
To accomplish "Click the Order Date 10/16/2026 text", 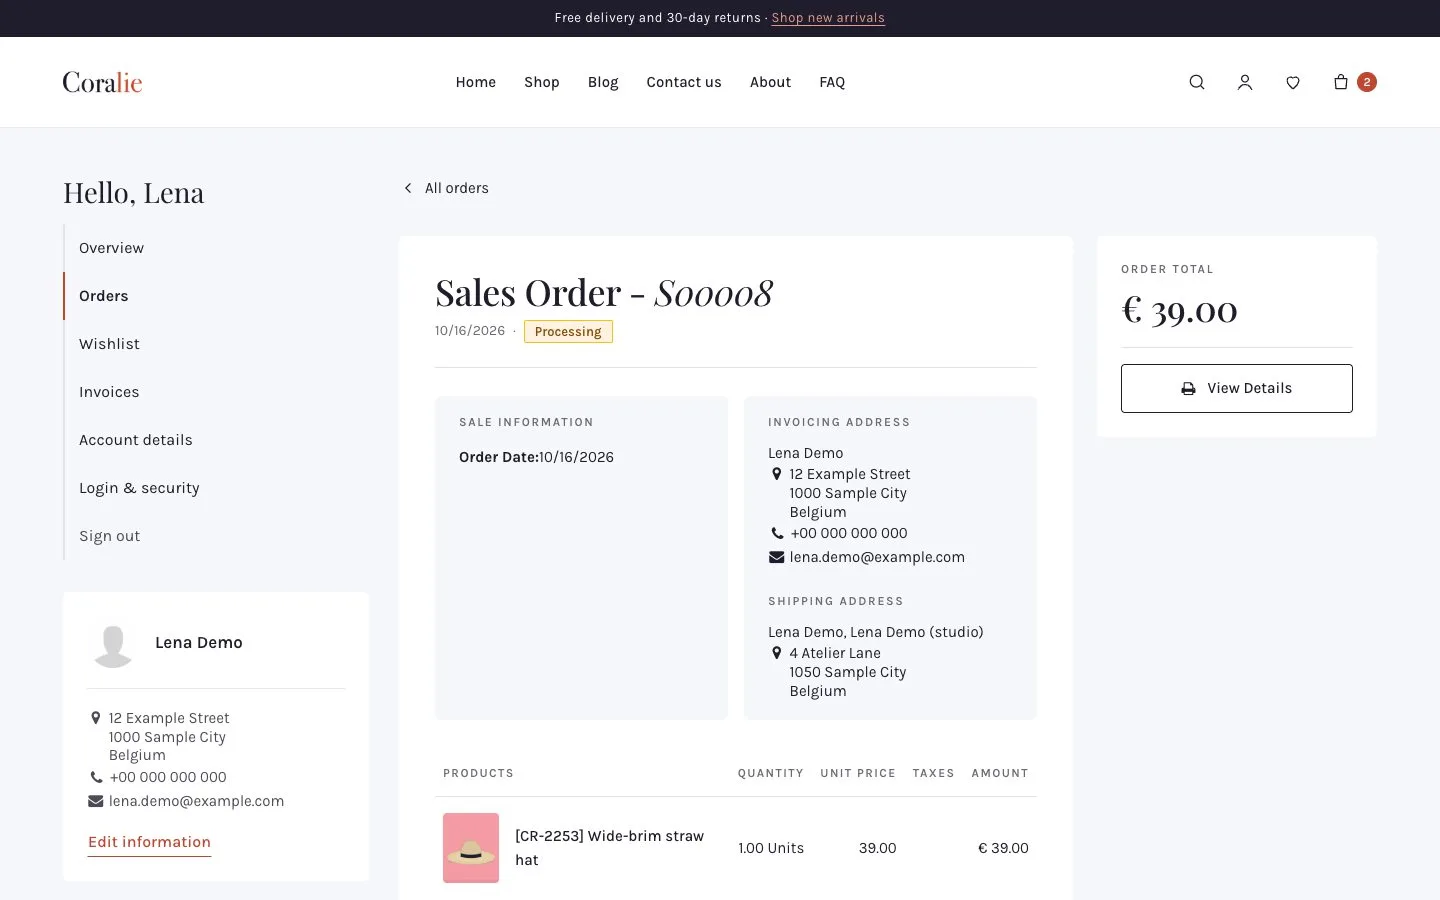I will point(536,457).
